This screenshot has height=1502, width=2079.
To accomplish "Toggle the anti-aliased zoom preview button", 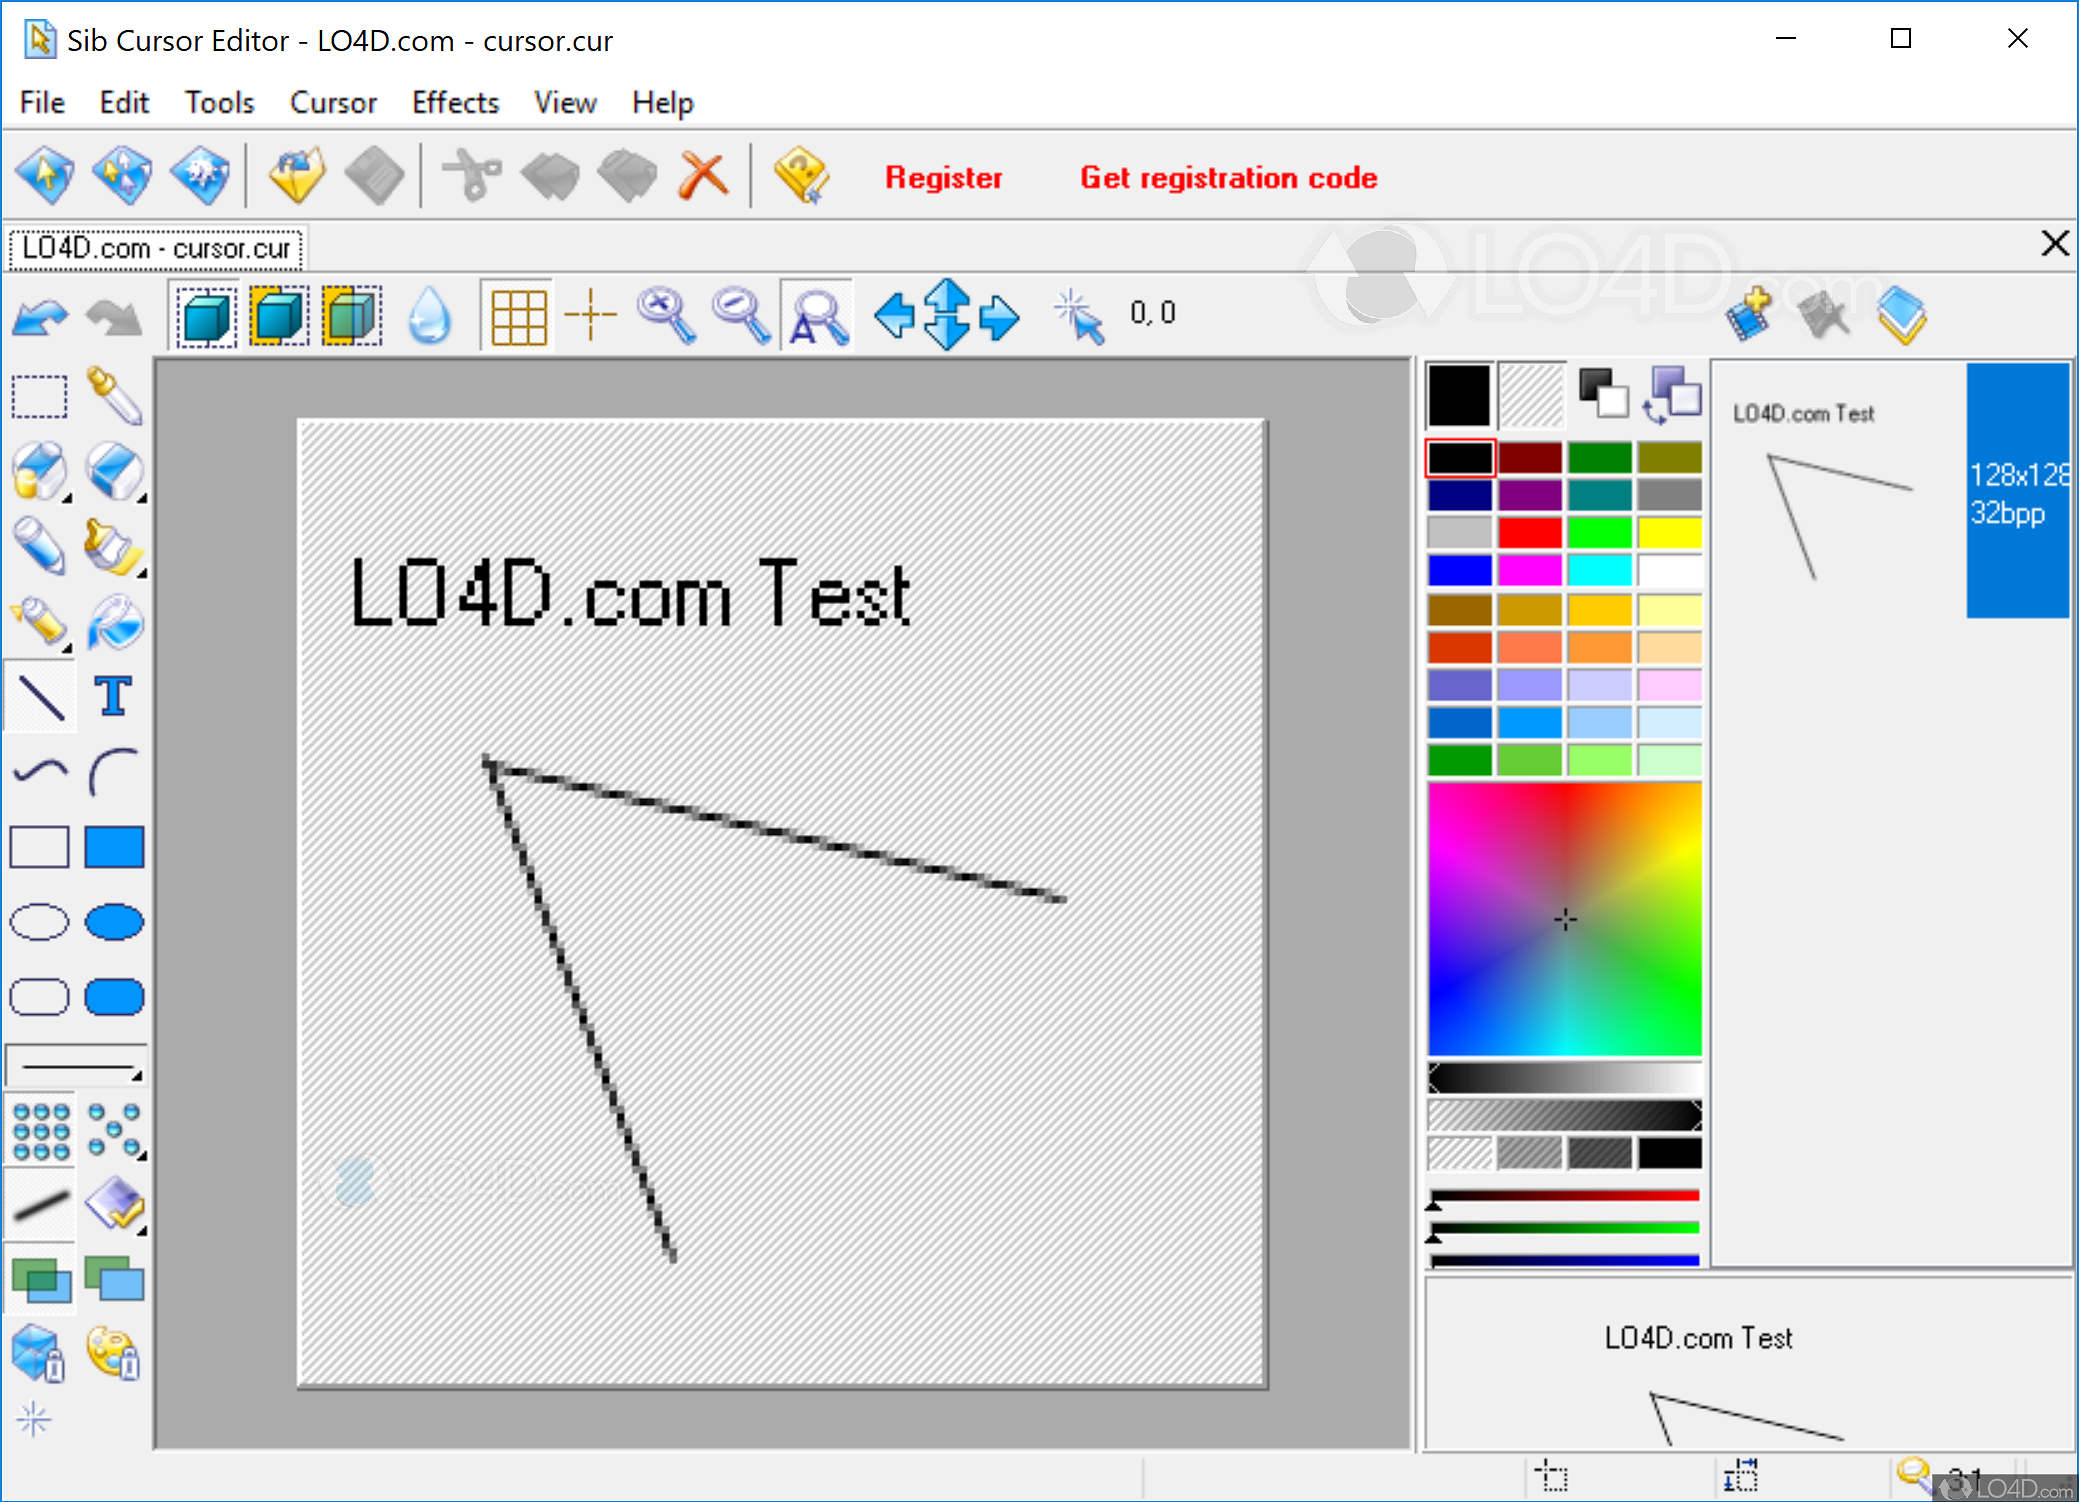I will click(x=818, y=316).
